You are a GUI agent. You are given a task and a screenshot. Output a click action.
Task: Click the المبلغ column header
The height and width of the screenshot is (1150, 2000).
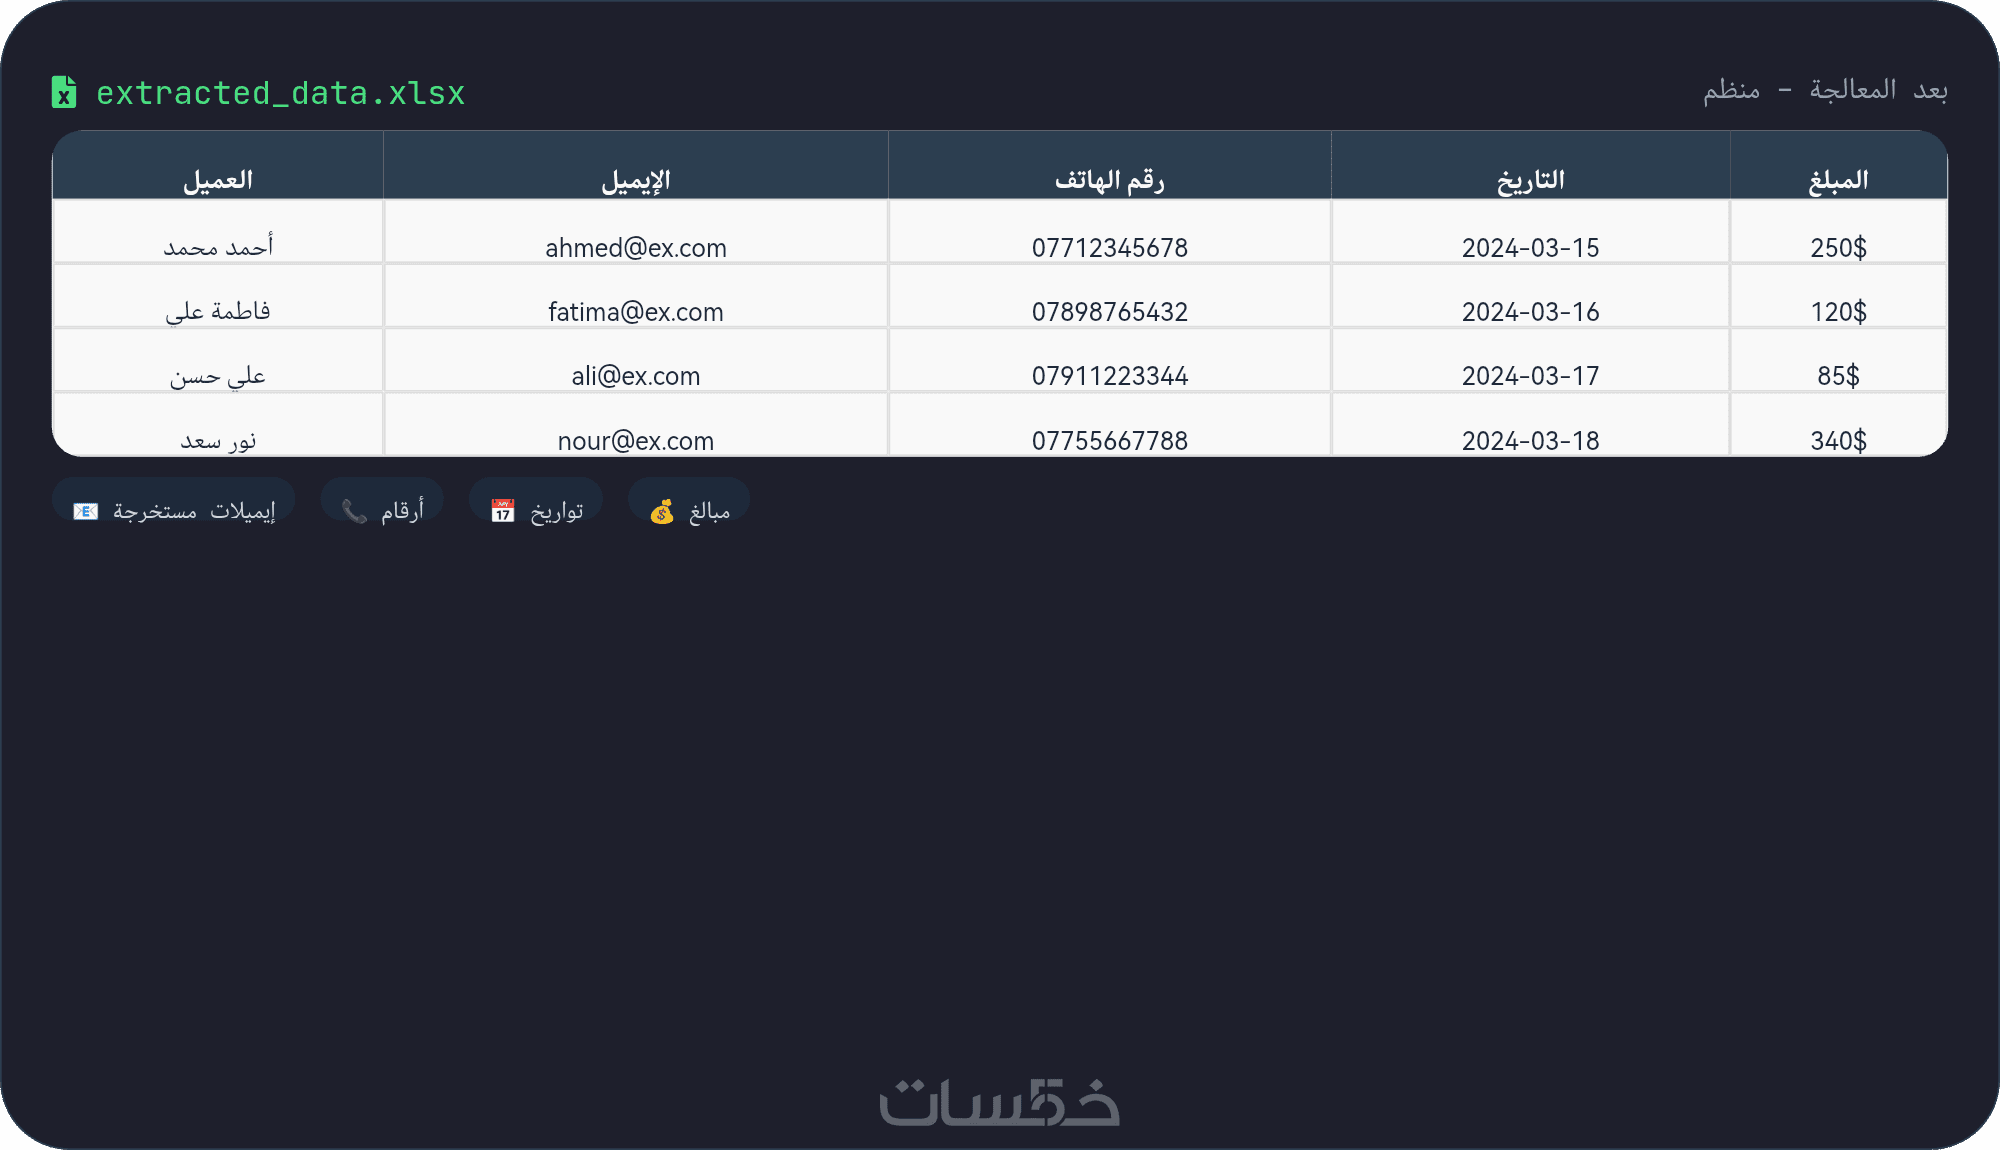[x=1838, y=180]
